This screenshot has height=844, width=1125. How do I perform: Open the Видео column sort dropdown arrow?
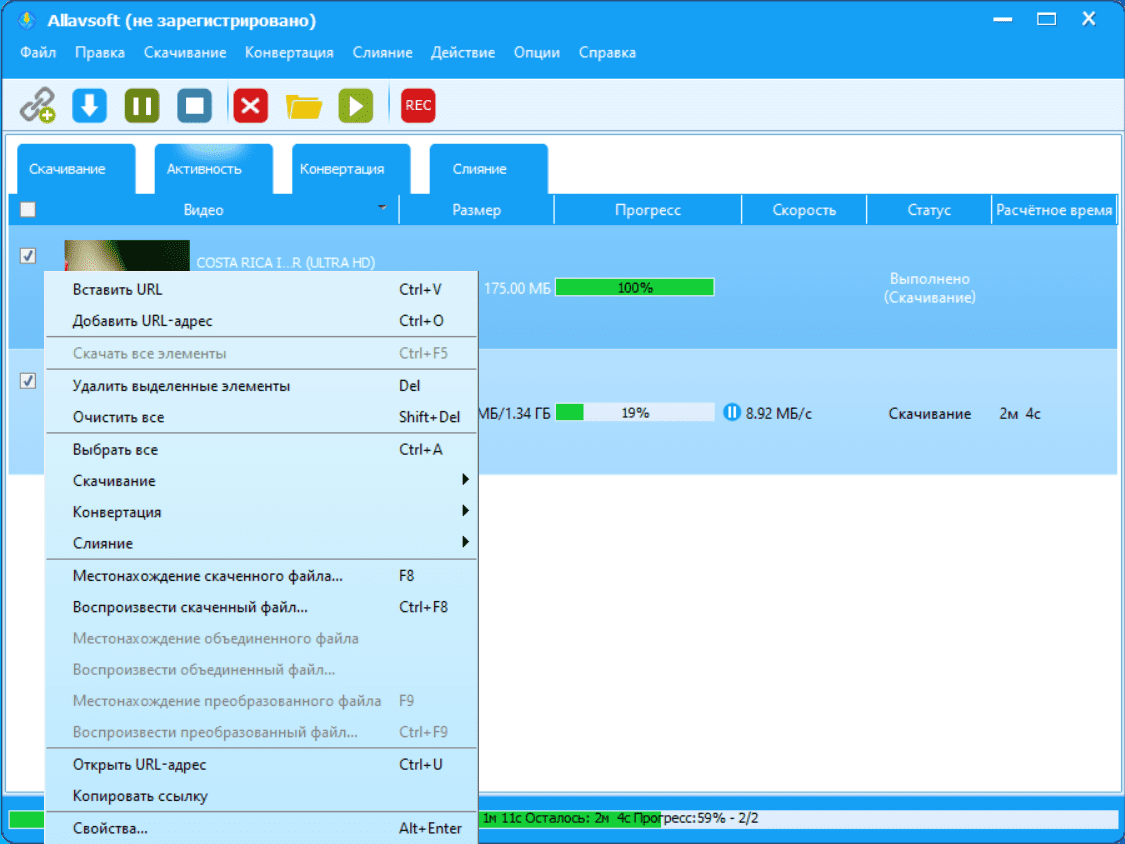coord(382,207)
